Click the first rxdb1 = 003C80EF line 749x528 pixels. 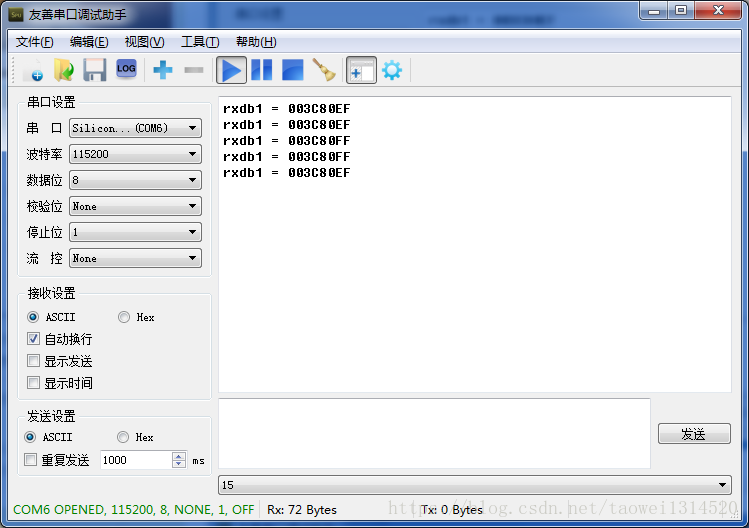pos(287,108)
